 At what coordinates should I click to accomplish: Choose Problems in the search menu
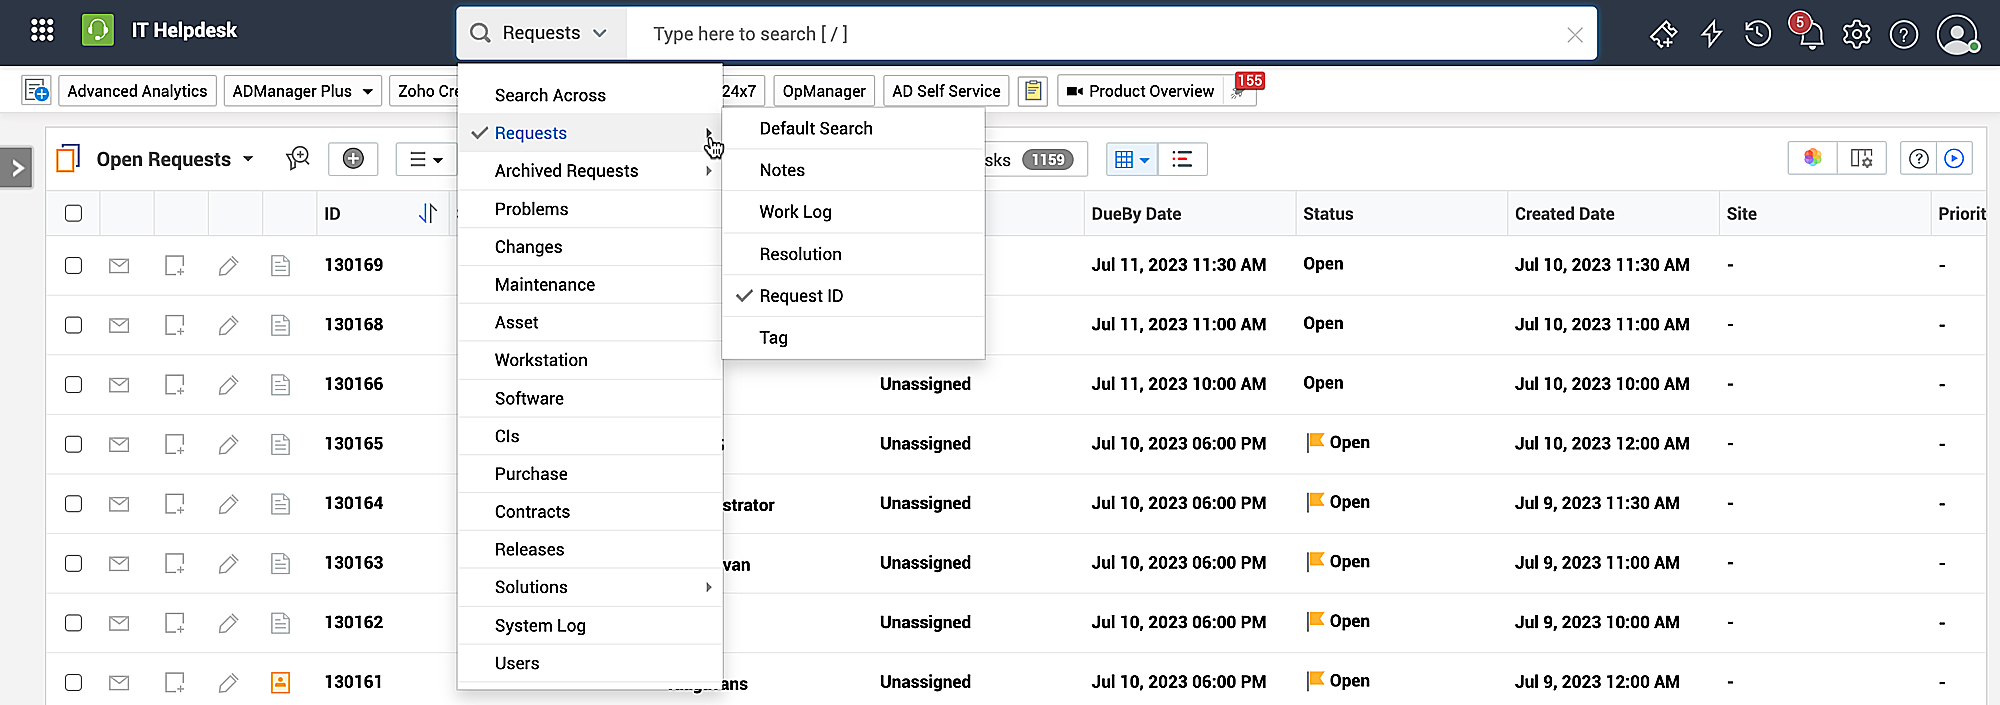531,209
